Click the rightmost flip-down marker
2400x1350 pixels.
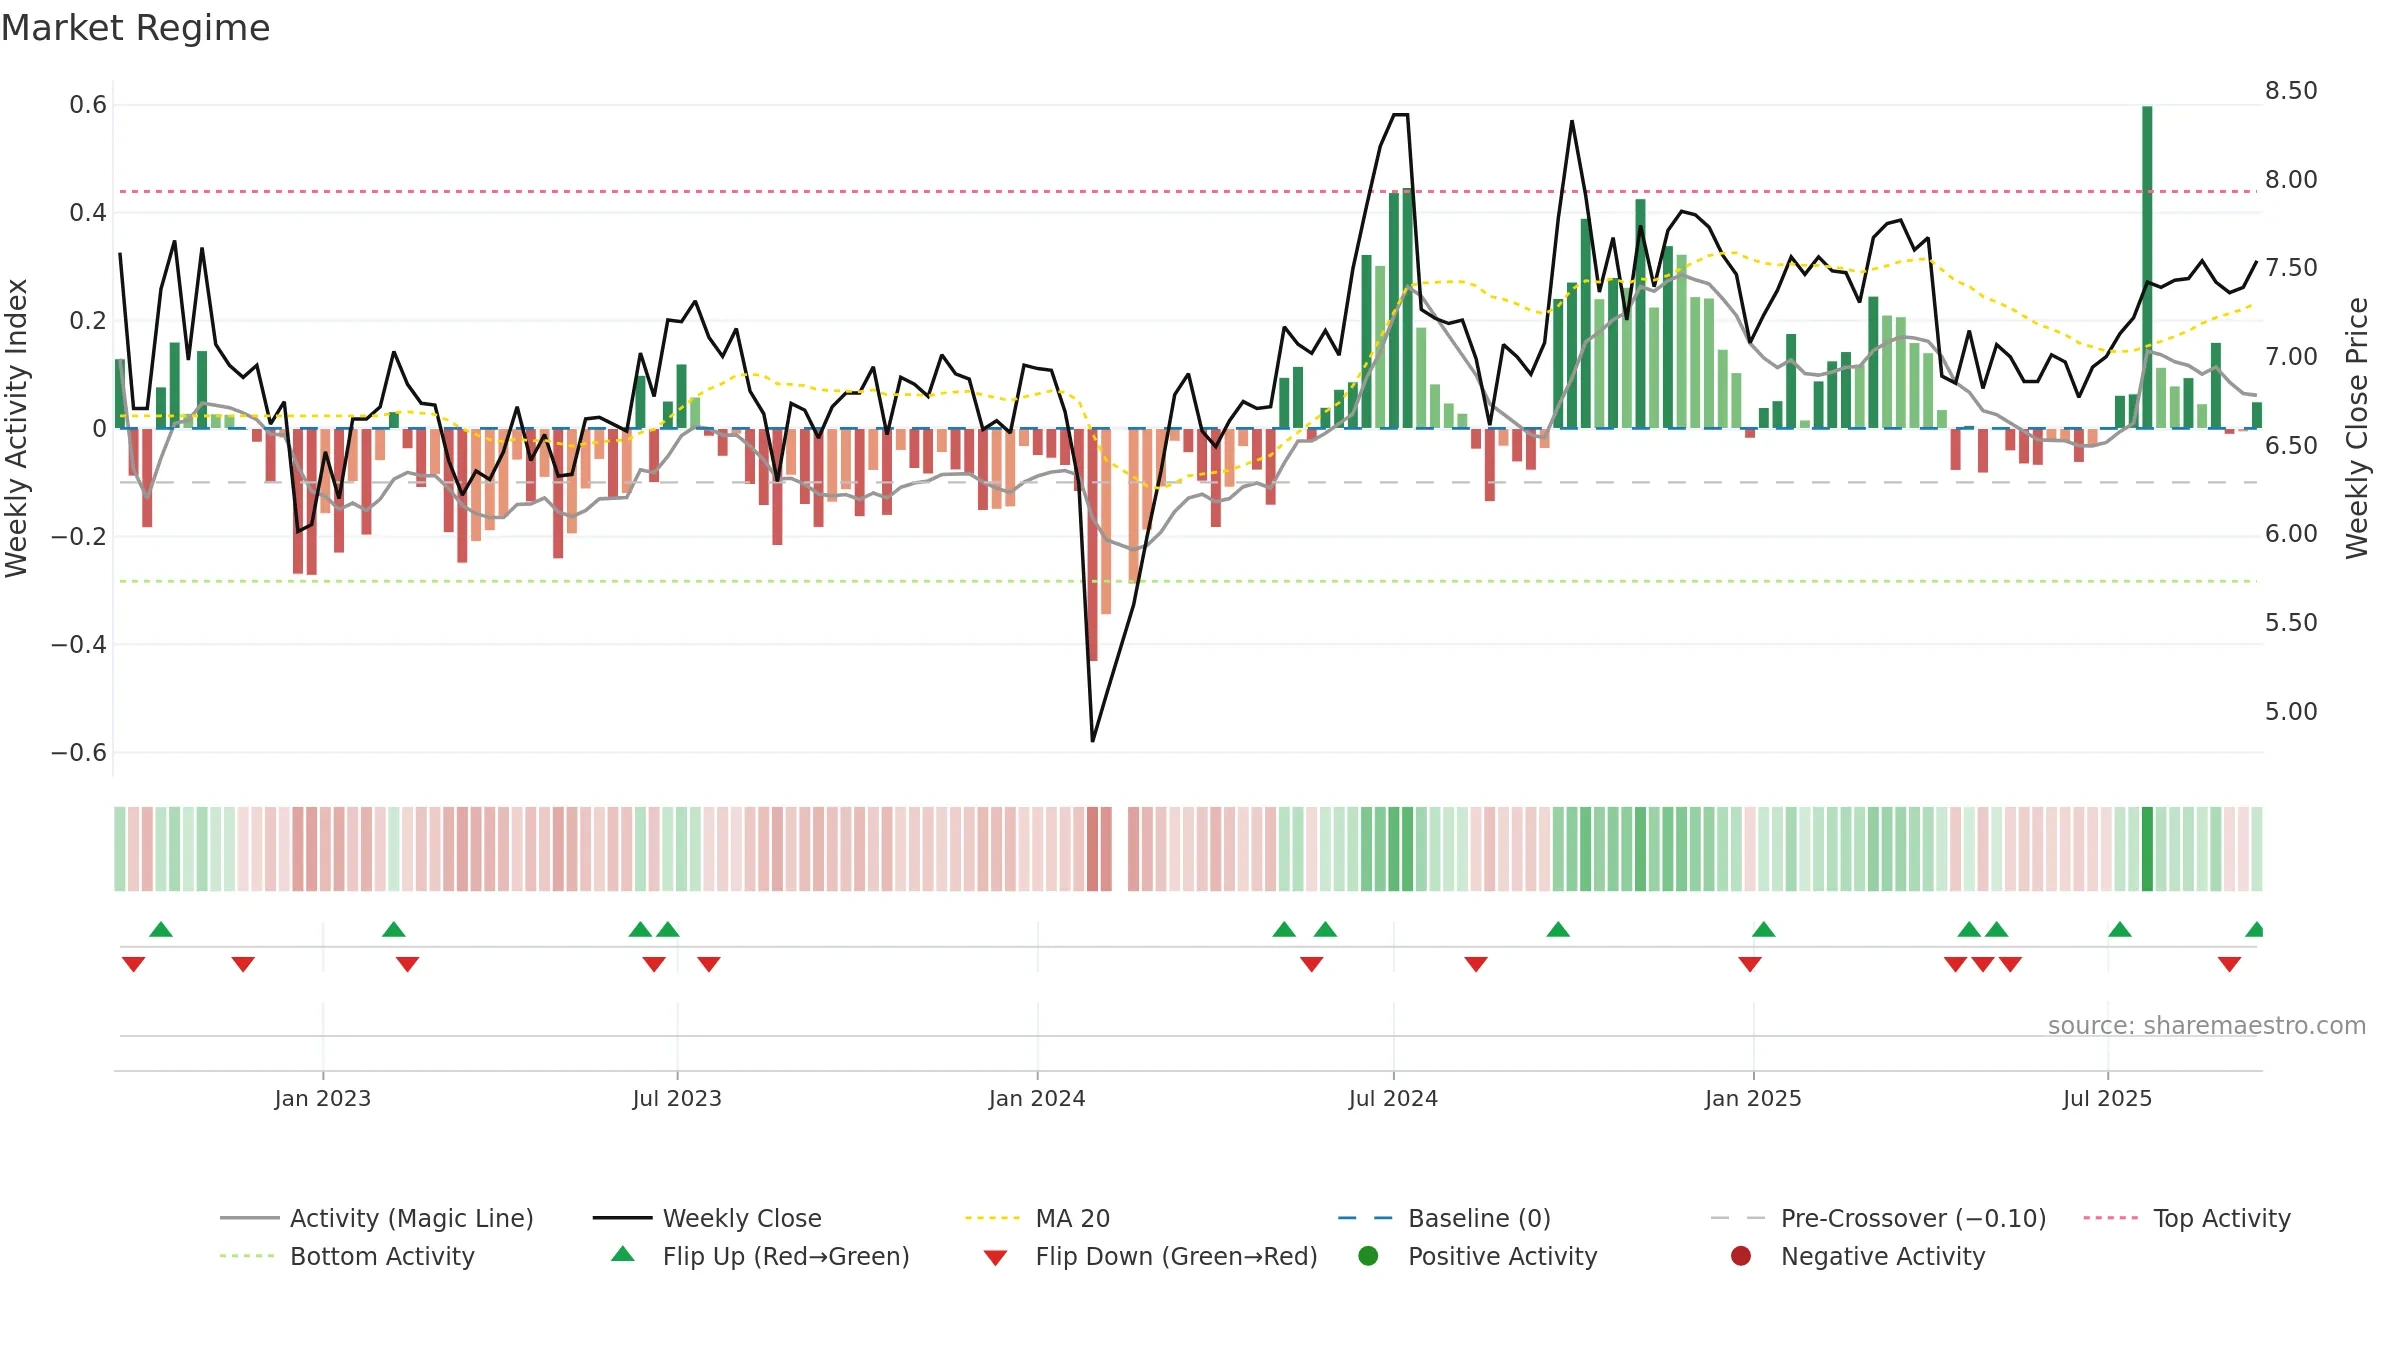2229,964
